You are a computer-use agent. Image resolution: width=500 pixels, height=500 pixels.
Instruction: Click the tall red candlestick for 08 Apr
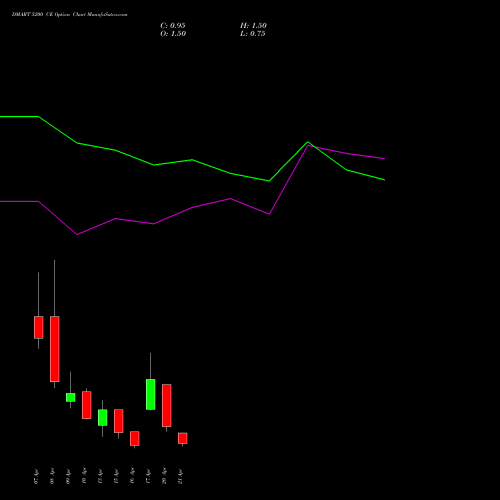click(55, 349)
